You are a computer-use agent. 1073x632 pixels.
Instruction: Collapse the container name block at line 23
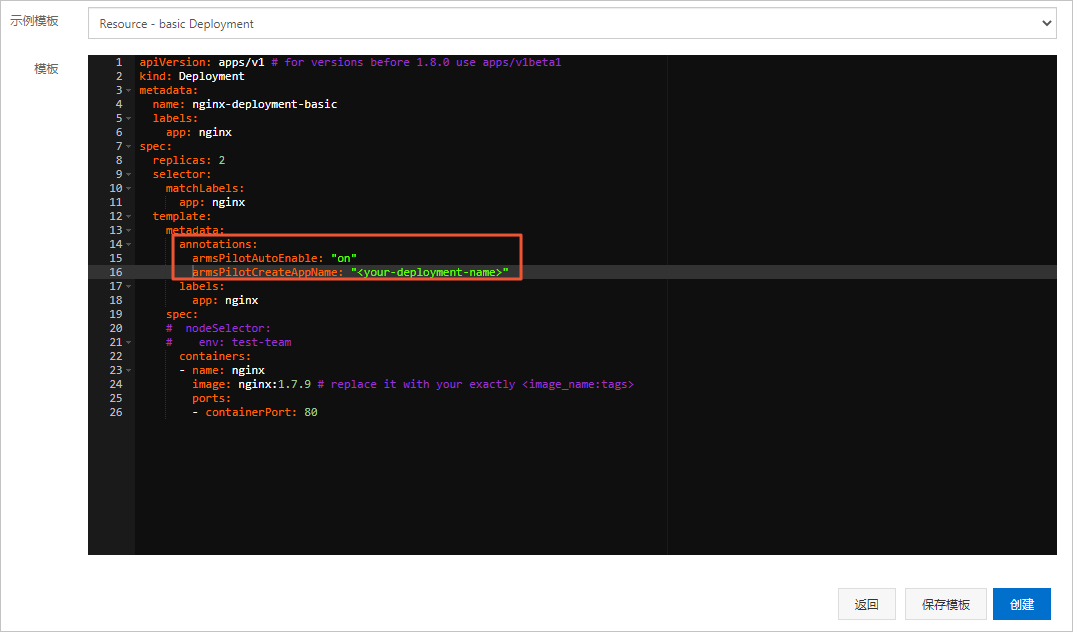[x=129, y=370]
